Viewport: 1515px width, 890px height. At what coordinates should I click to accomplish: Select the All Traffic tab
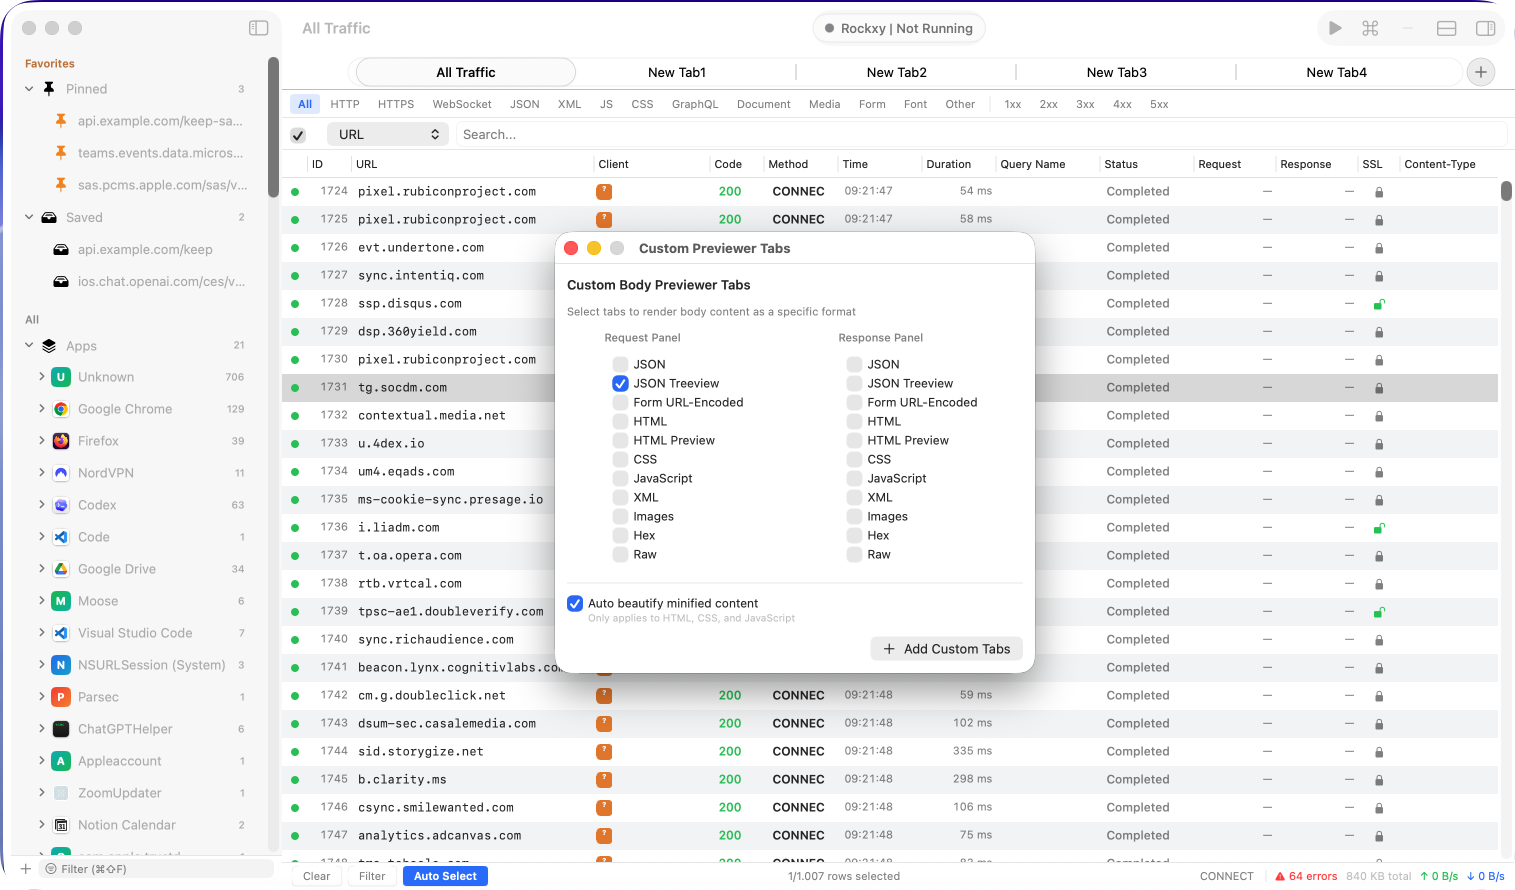466,72
